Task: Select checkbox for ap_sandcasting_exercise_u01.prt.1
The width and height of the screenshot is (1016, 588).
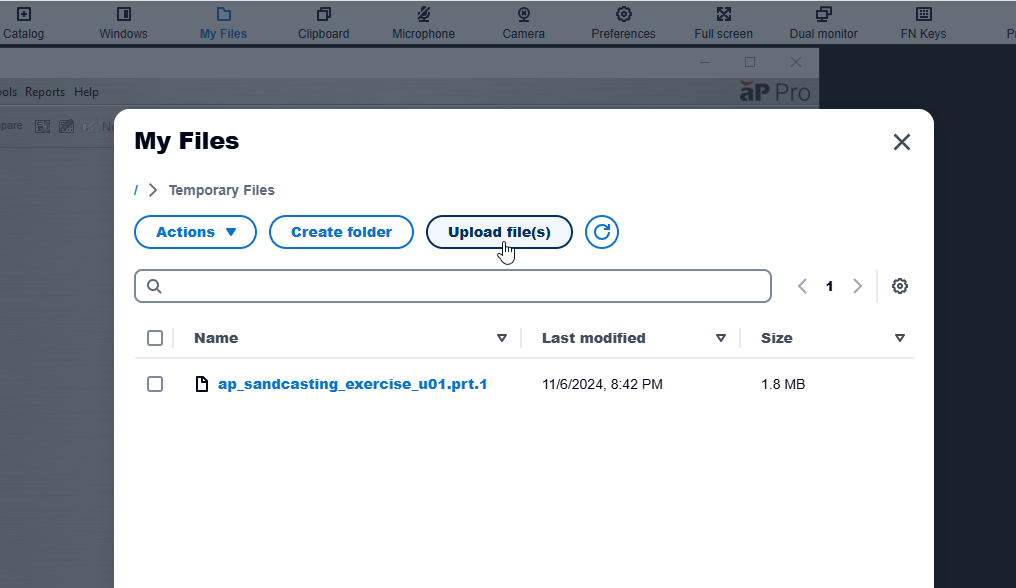Action: (x=155, y=384)
